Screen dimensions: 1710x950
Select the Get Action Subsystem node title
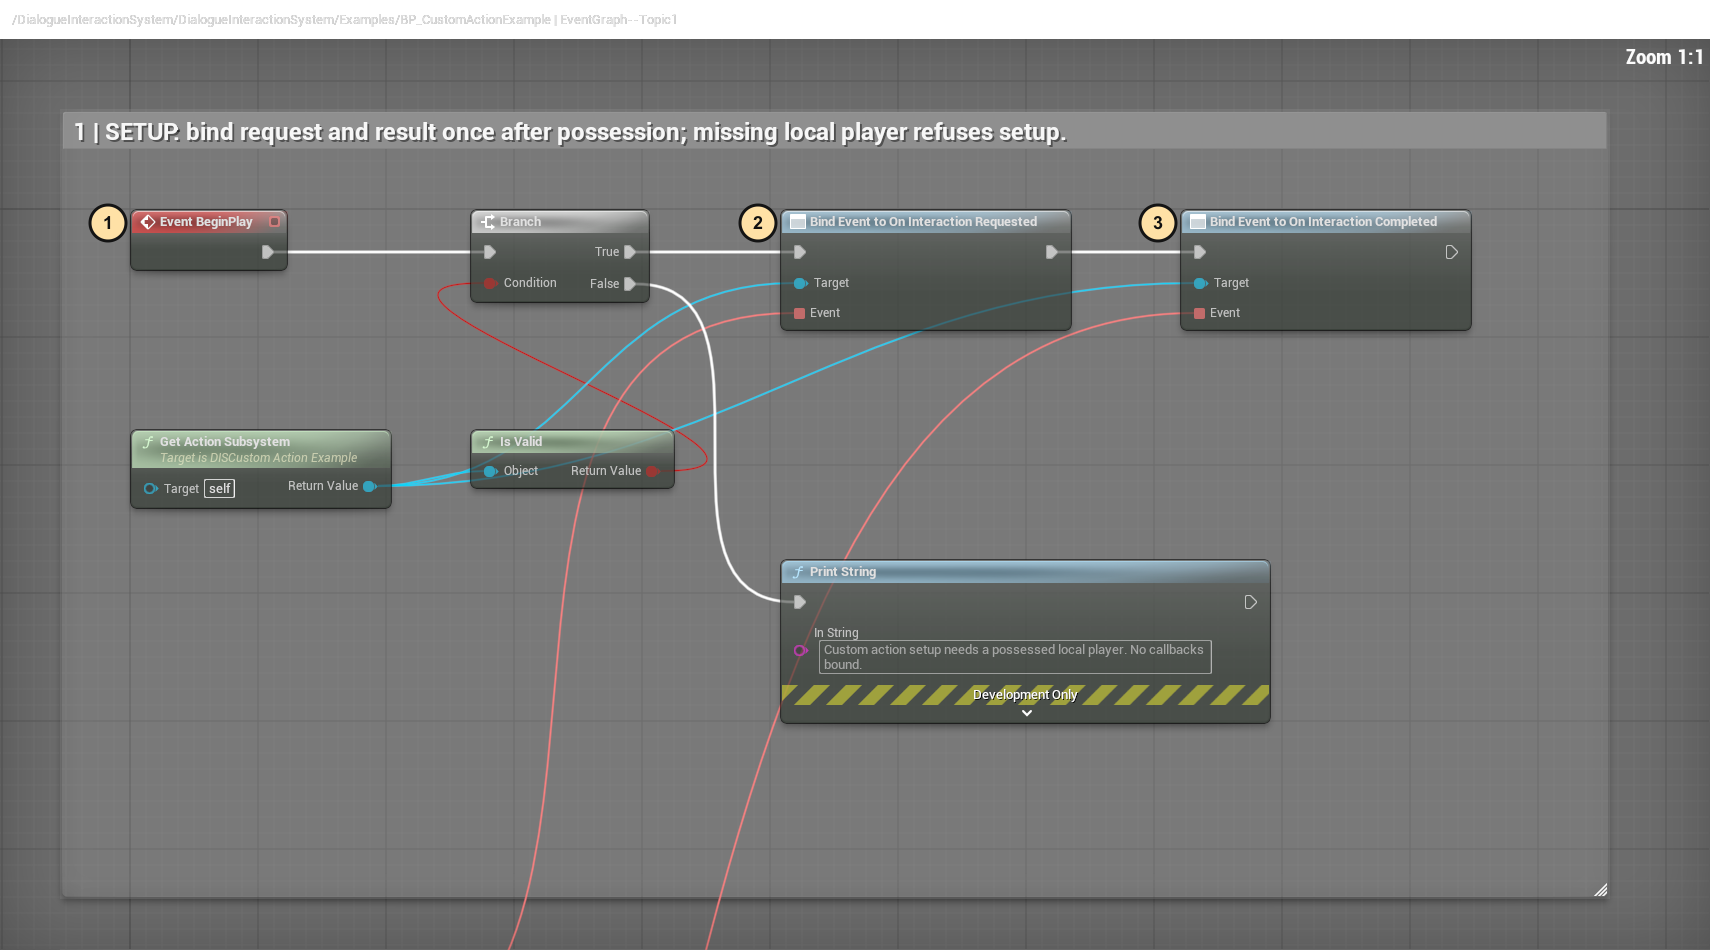pyautogui.click(x=225, y=442)
